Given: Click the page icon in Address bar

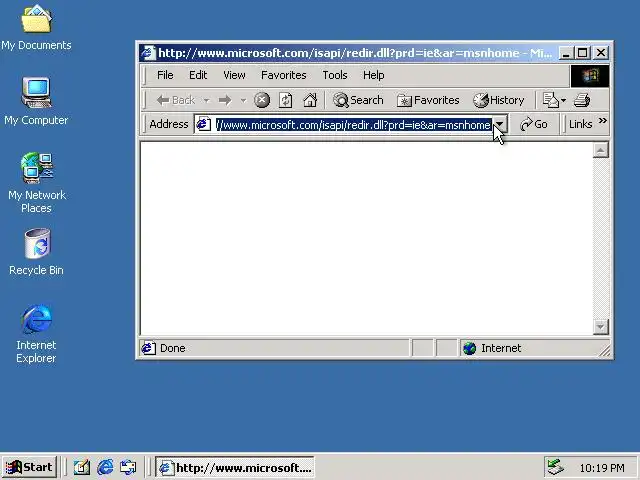Looking at the screenshot, I should click(x=203, y=124).
